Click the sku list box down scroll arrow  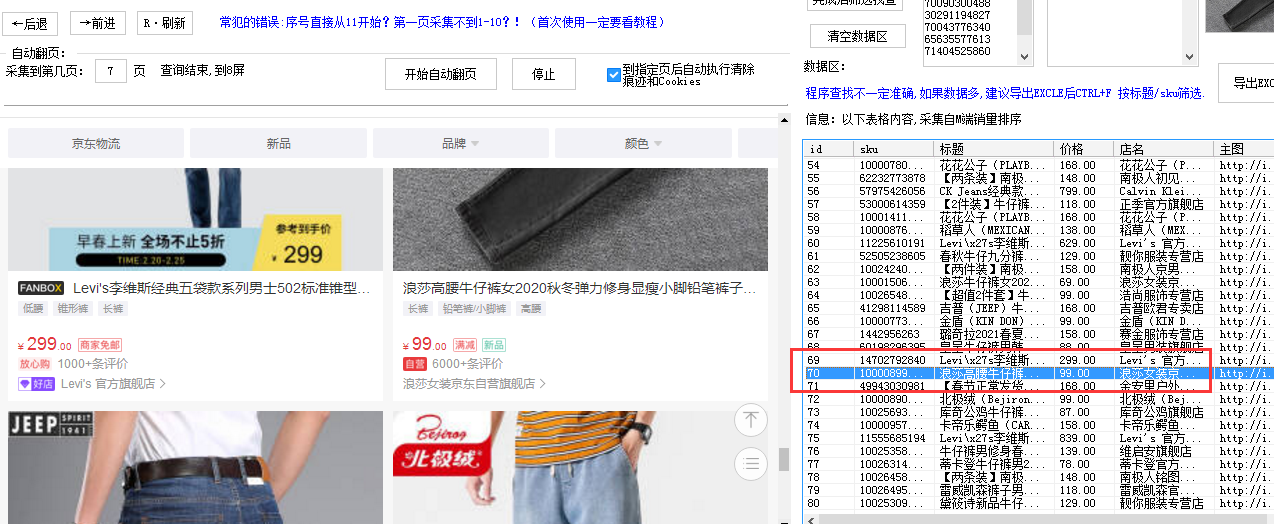tap(1024, 57)
